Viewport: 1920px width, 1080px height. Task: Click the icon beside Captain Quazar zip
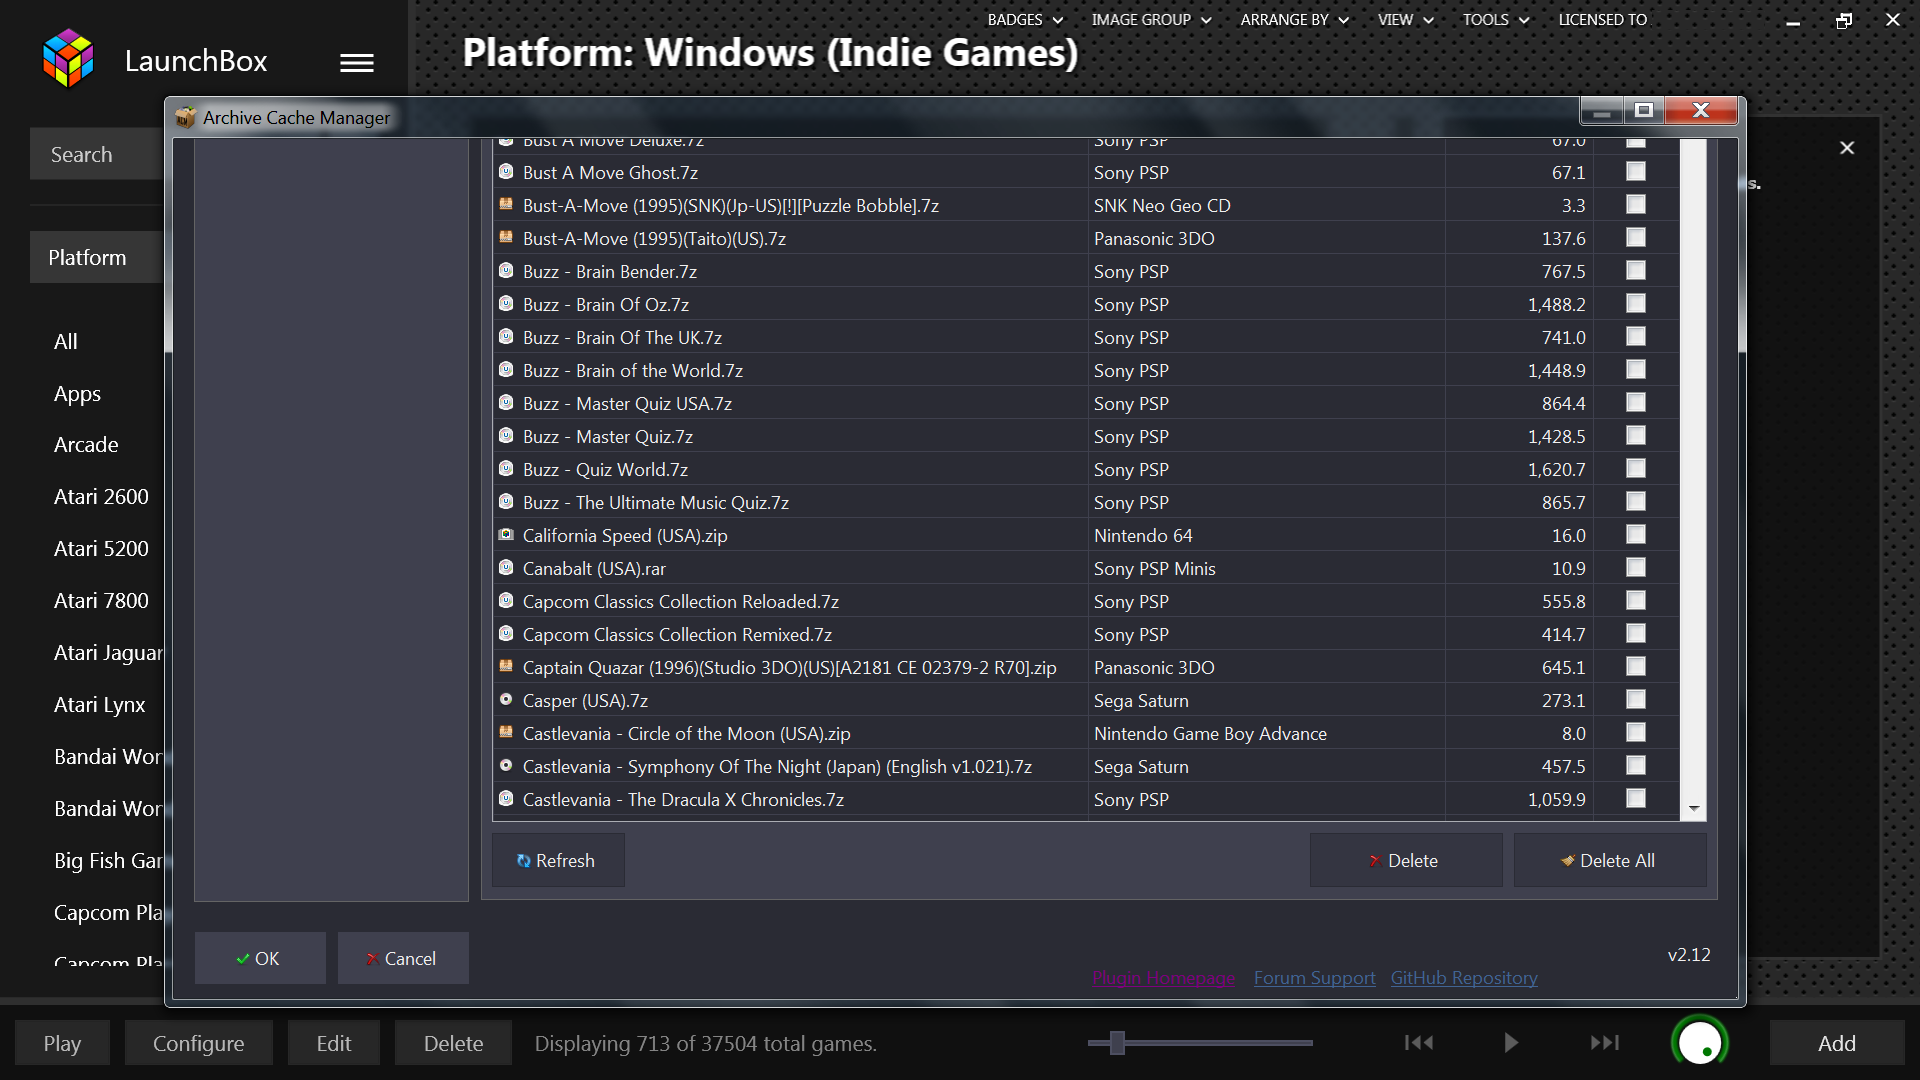pos(506,667)
